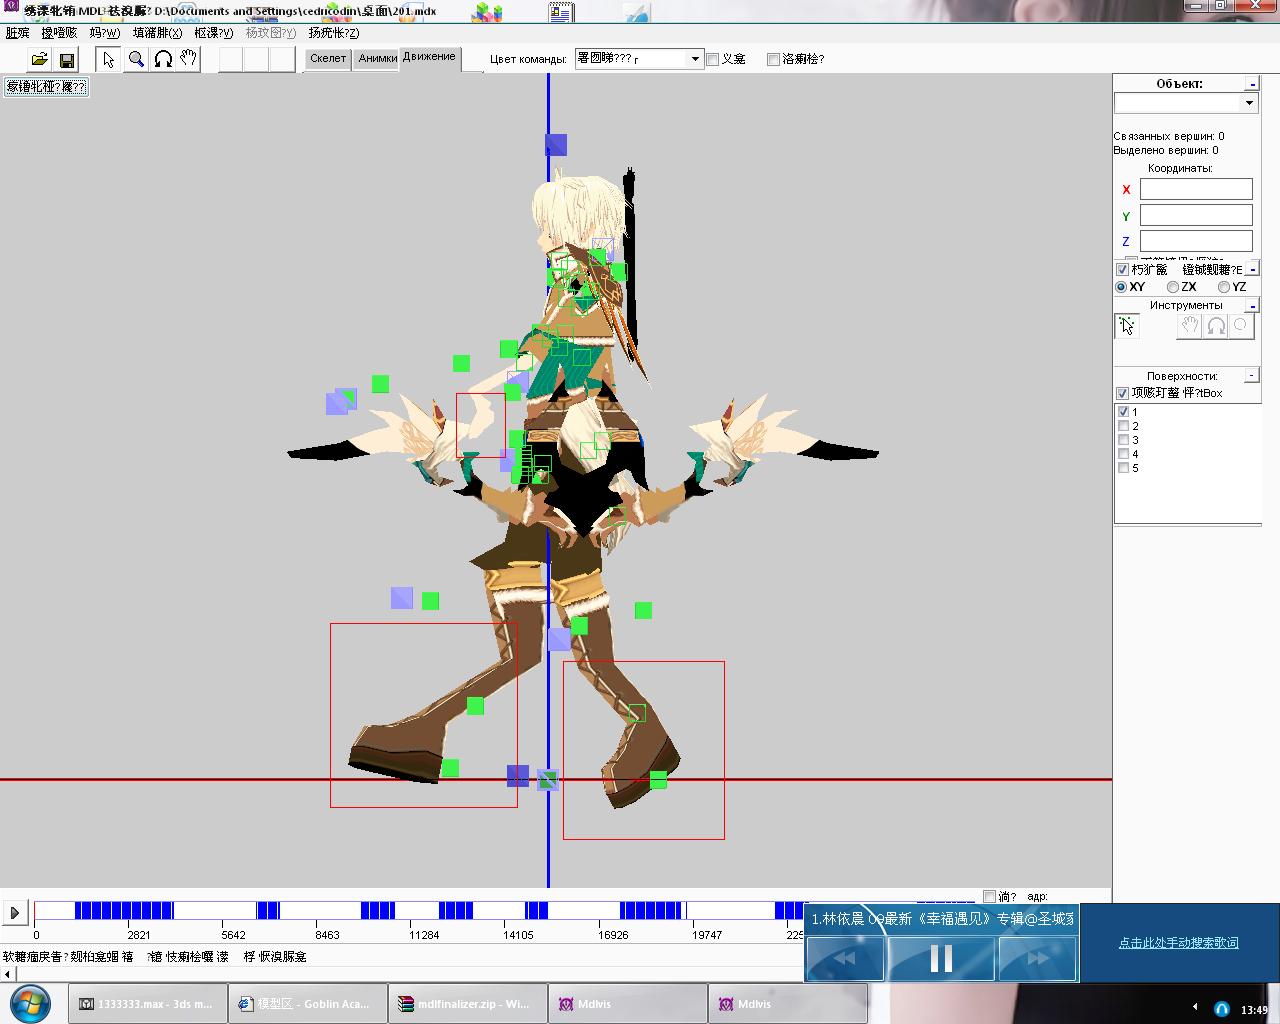Select the vertex selection tool under Инструменты
This screenshot has width=1280, height=1024.
1127,326
